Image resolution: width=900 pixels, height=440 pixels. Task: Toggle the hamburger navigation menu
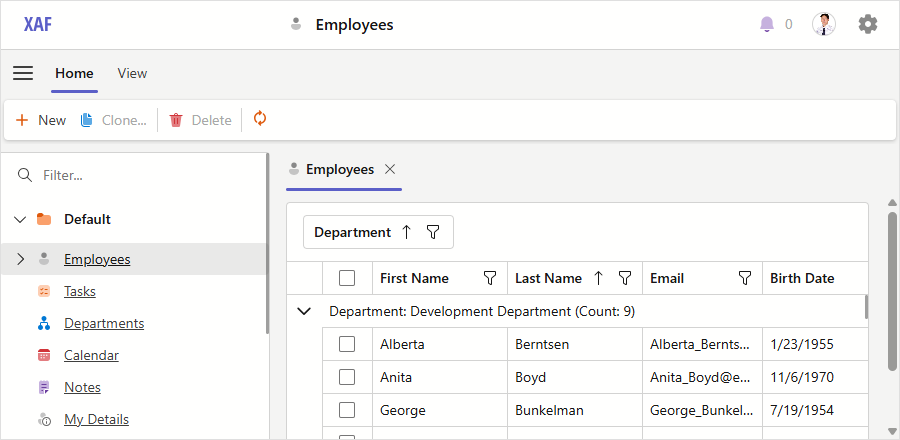tap(23, 73)
